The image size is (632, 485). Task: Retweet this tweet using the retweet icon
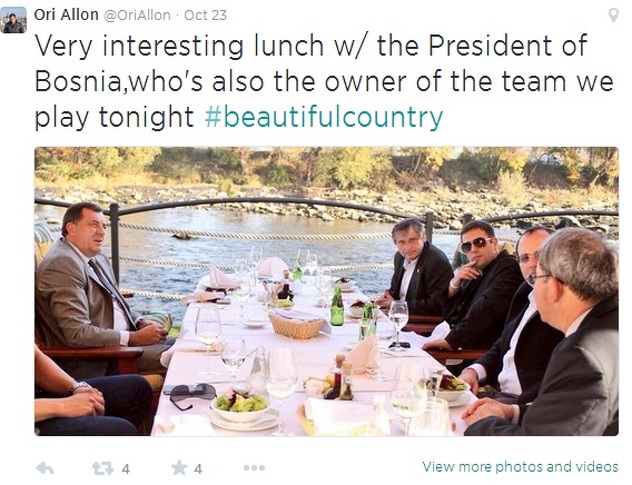click(102, 467)
